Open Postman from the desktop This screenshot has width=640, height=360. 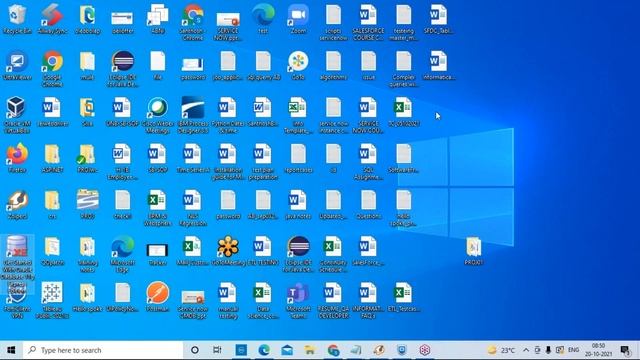(158, 297)
